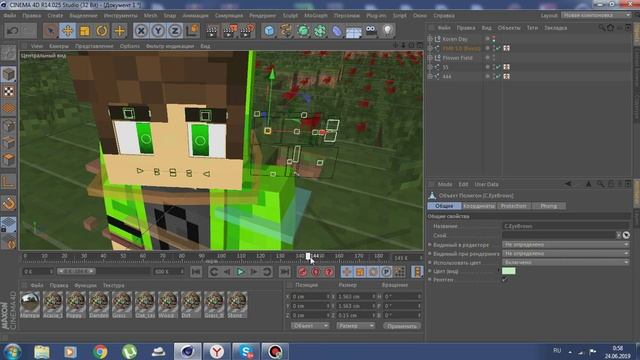
Task: Toggle green checkmark for 55 object
Action: pyautogui.click(x=498, y=67)
